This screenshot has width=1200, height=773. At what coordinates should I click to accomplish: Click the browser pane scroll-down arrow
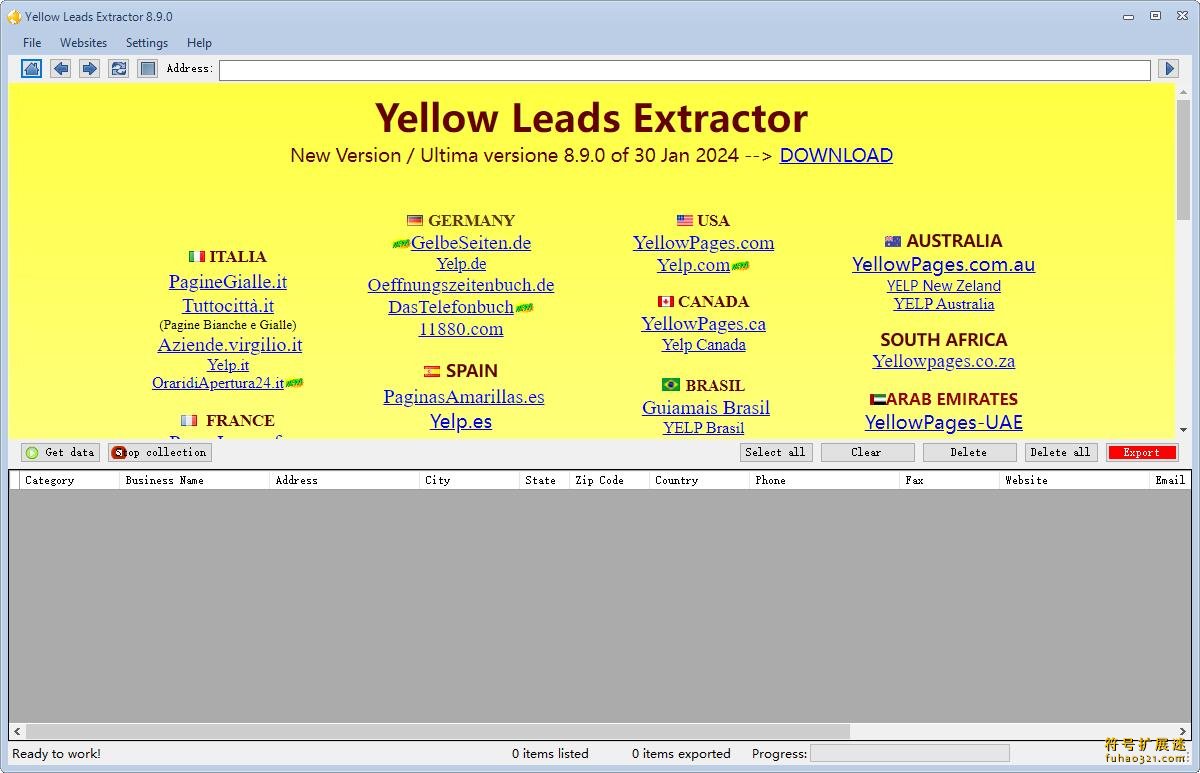(1183, 430)
